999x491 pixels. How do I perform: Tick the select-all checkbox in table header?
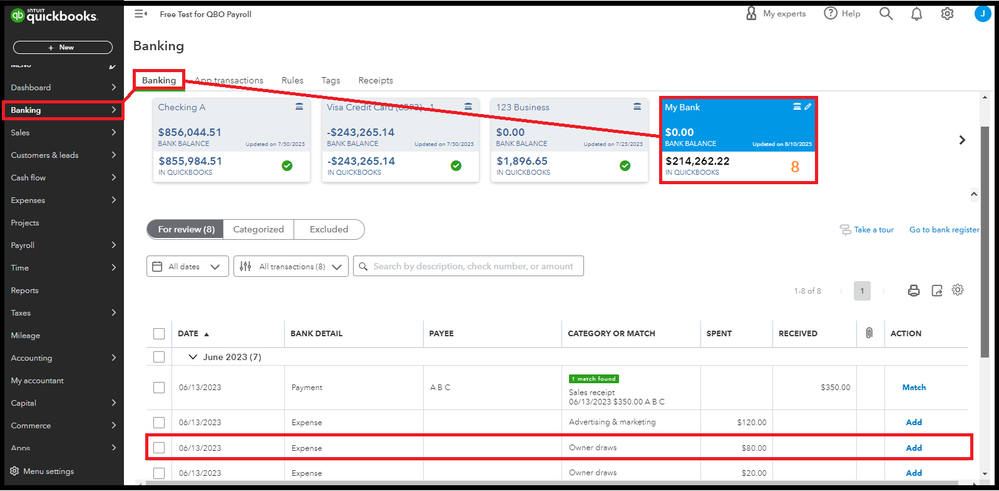159,333
